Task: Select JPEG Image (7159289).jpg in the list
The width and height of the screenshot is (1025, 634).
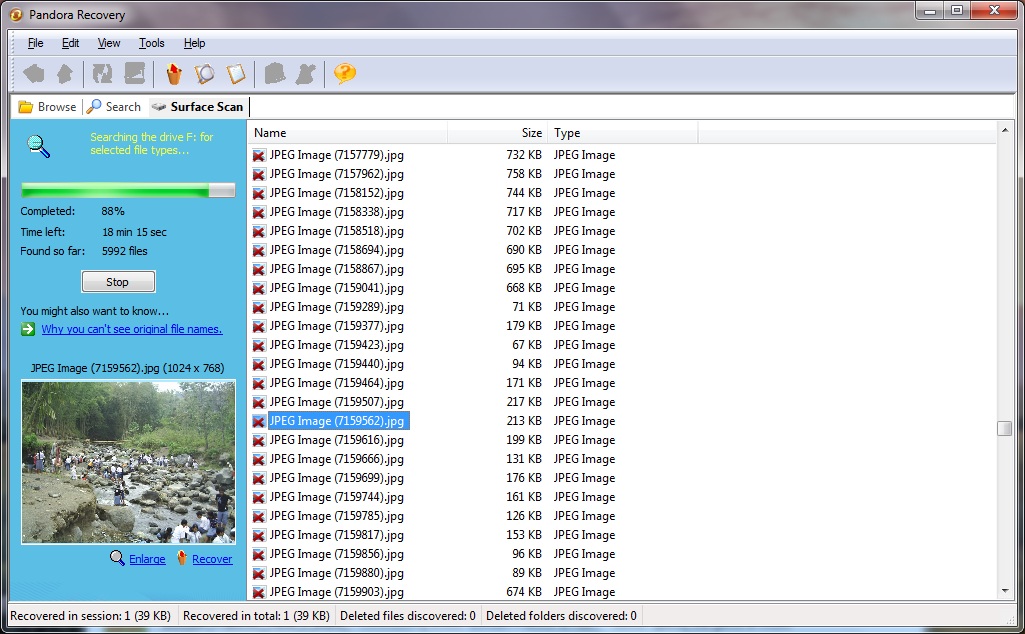Action: pyautogui.click(x=336, y=307)
